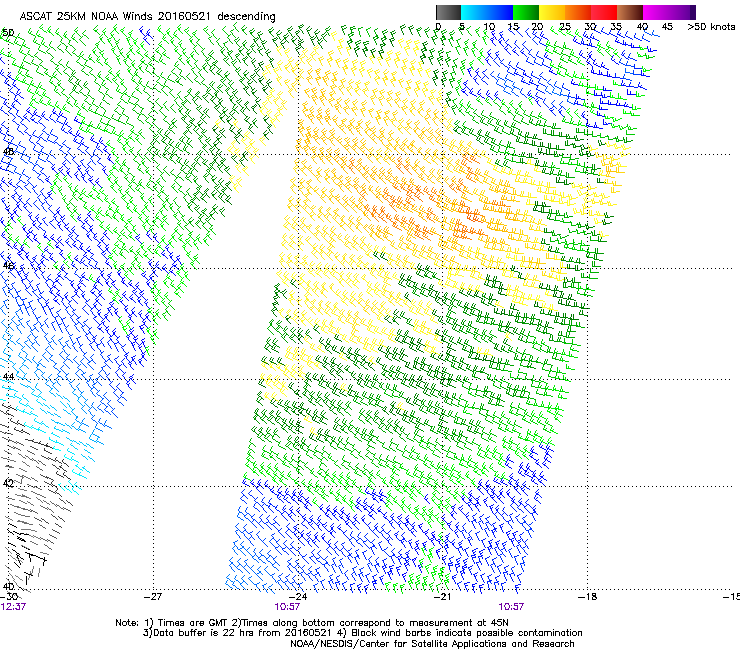
Task: Select the magenta-purple 40-50 knots legend swatch
Action: pyautogui.click(x=669, y=12)
